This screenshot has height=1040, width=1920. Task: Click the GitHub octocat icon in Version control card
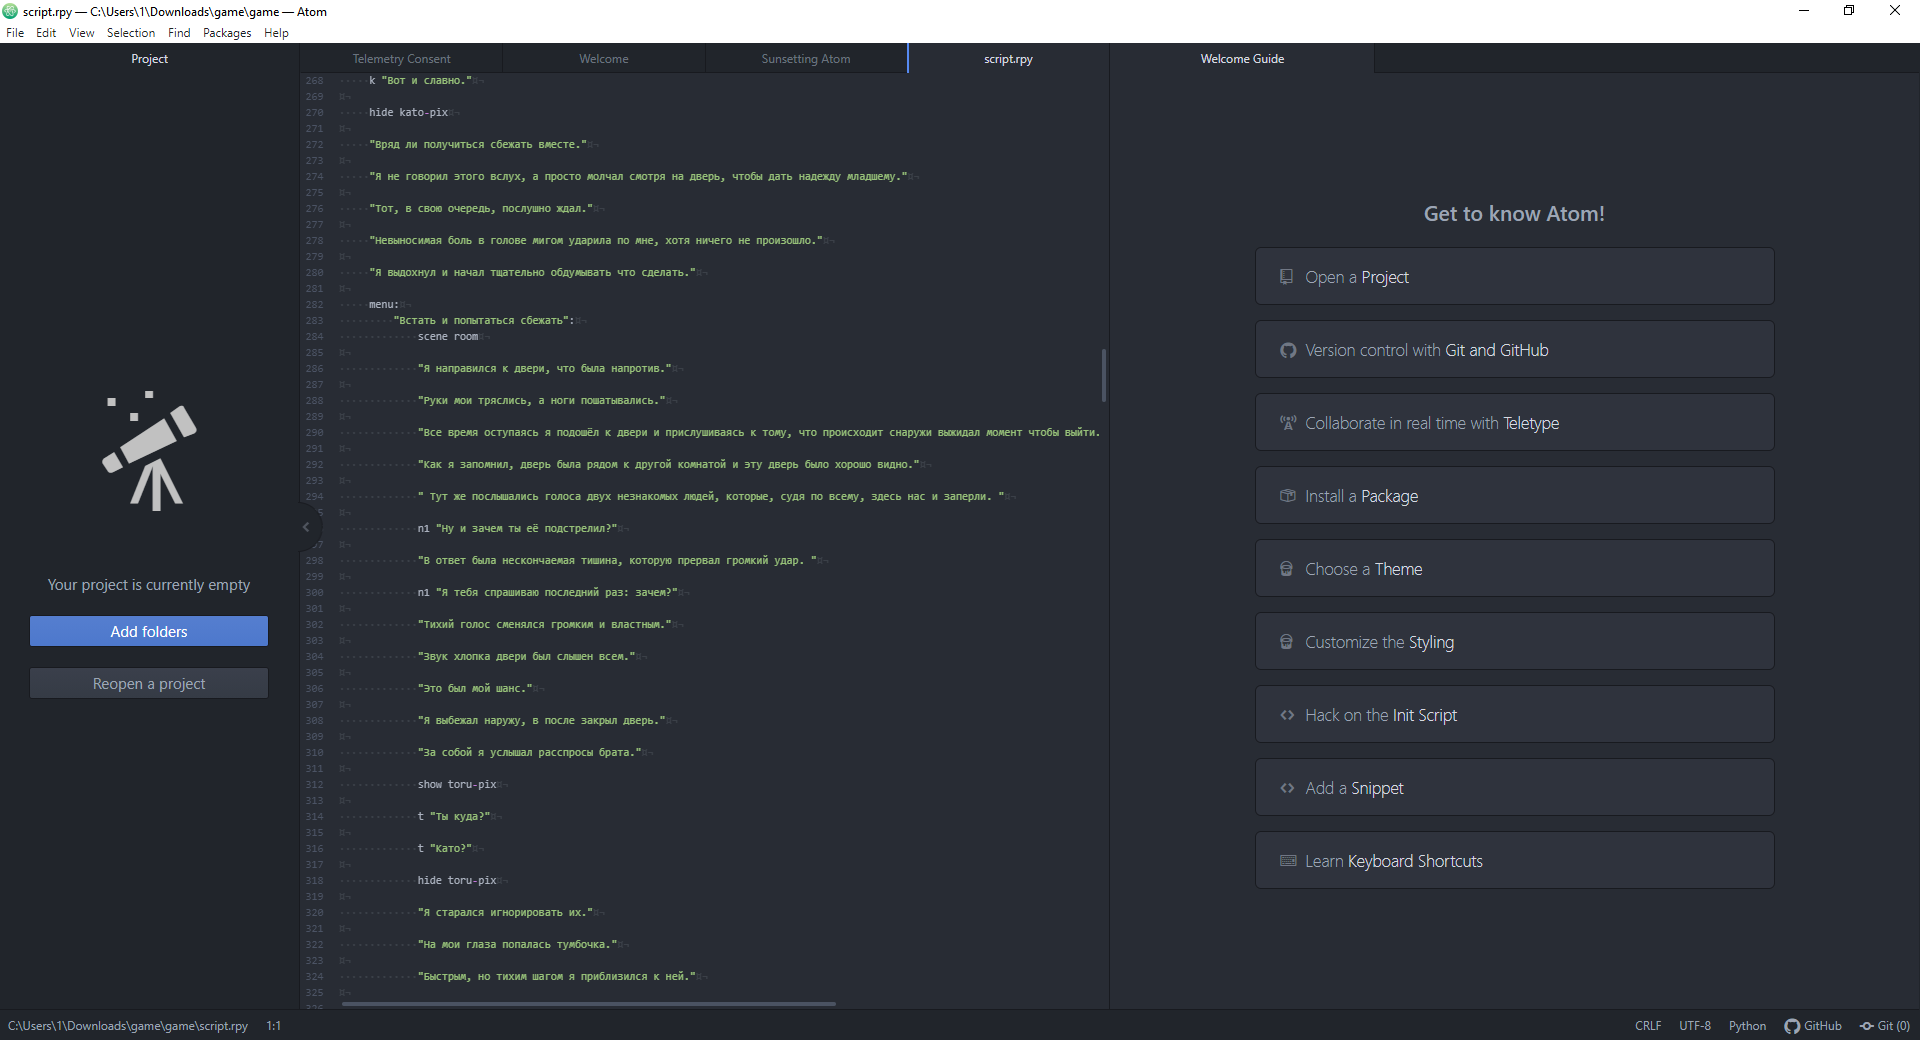[1288, 350]
